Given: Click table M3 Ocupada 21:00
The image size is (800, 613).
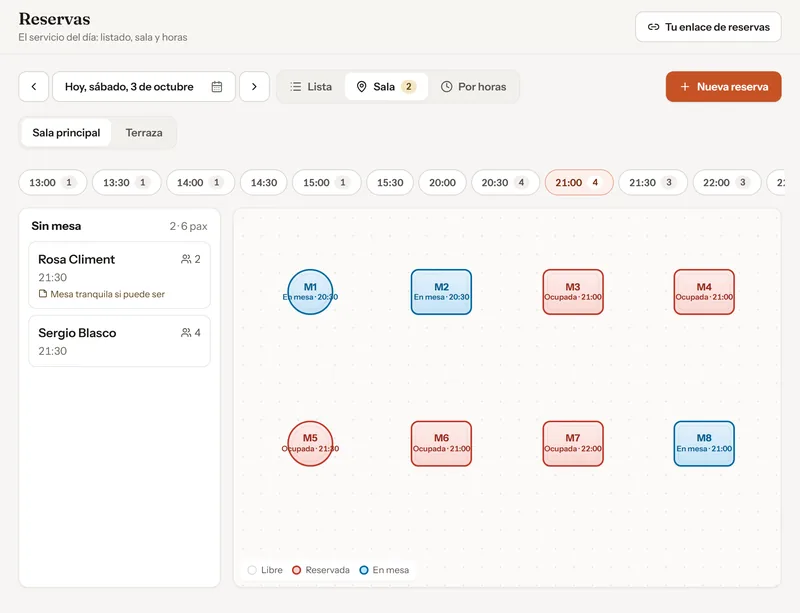Looking at the screenshot, I should pyautogui.click(x=573, y=292).
